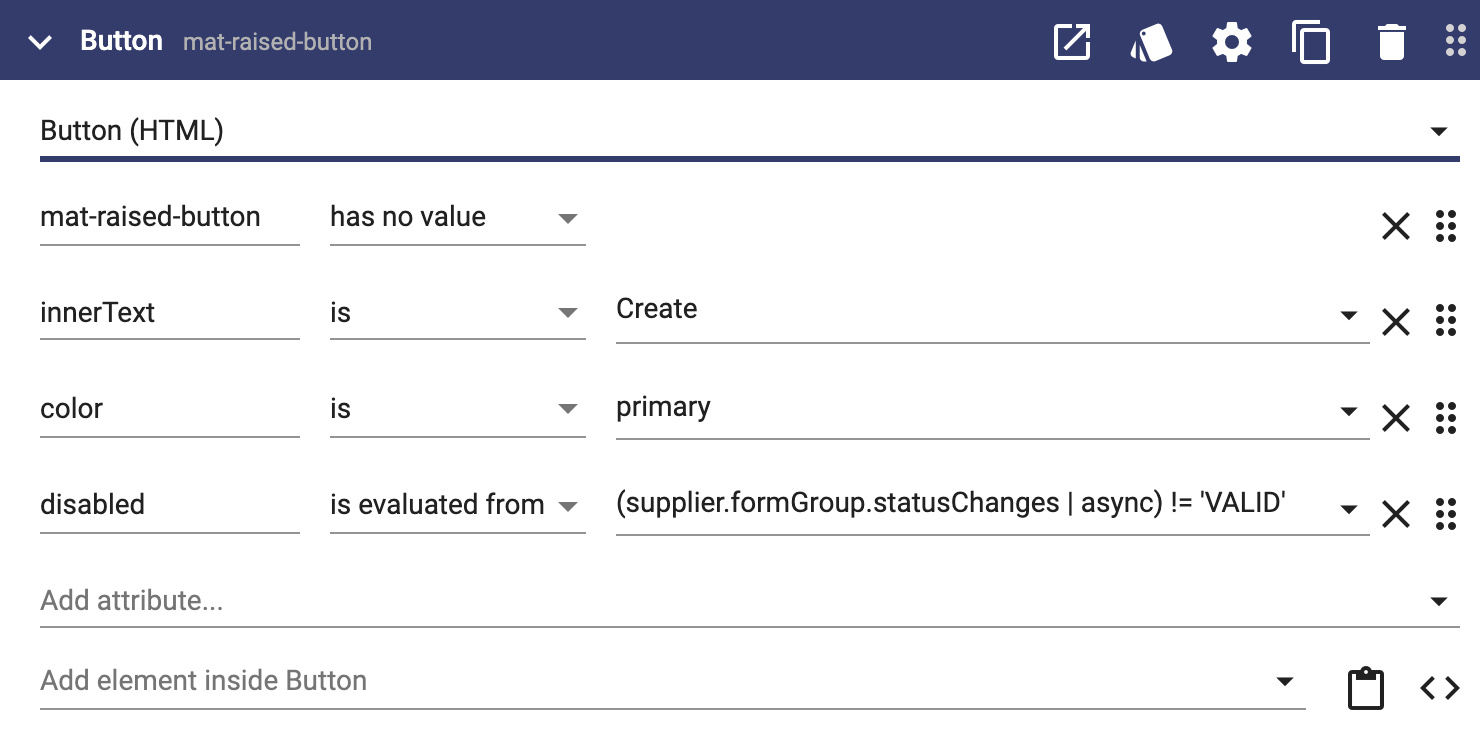Click the Button header title text
Viewport: 1480px width, 736px height.
pyautogui.click(x=121, y=41)
